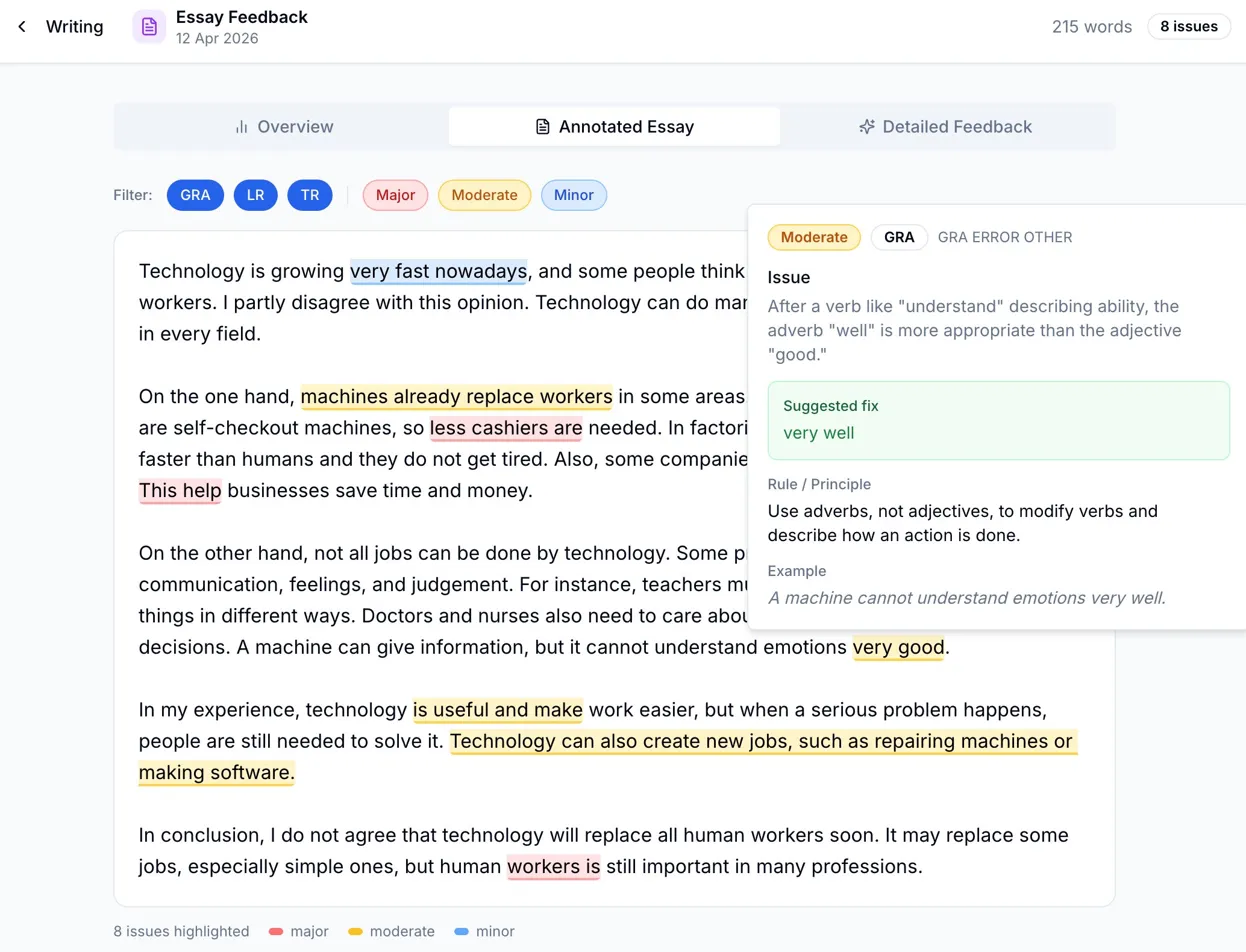Image resolution: width=1246 pixels, height=952 pixels.
Task: Switch to the Annotated Essay tab
Action: tap(614, 127)
